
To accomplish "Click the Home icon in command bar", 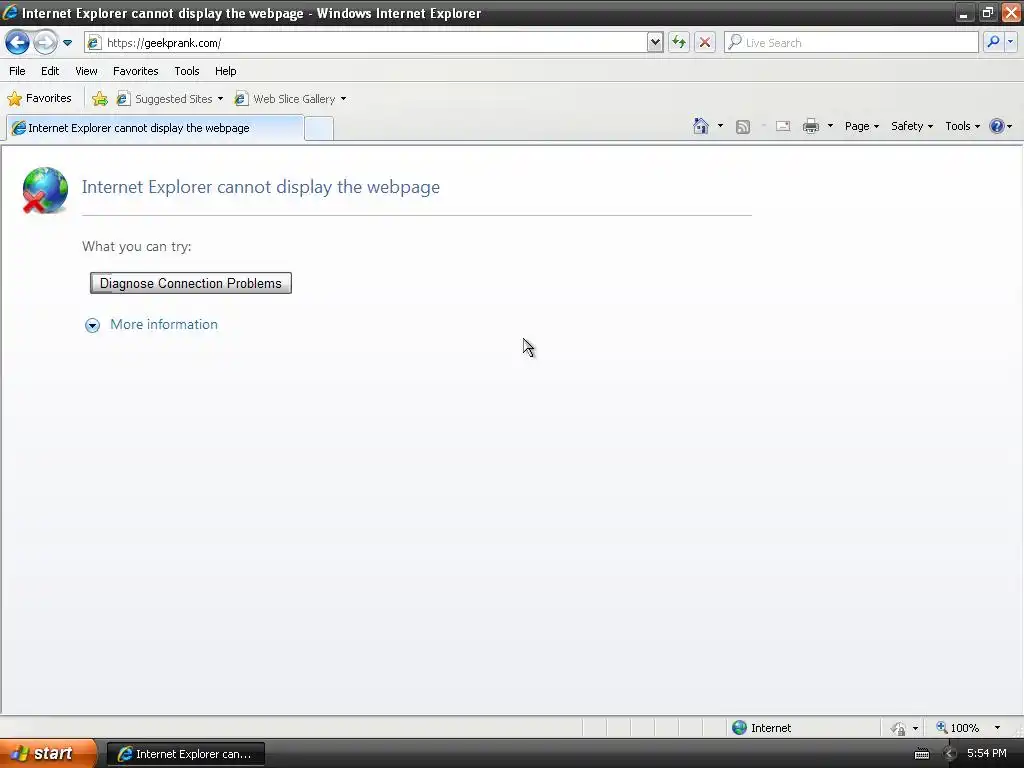I will 701,126.
